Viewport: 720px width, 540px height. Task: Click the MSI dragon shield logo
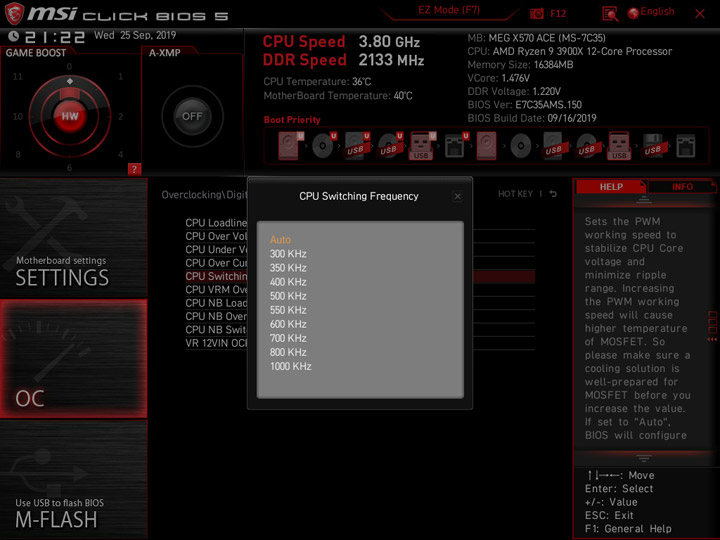tap(14, 14)
